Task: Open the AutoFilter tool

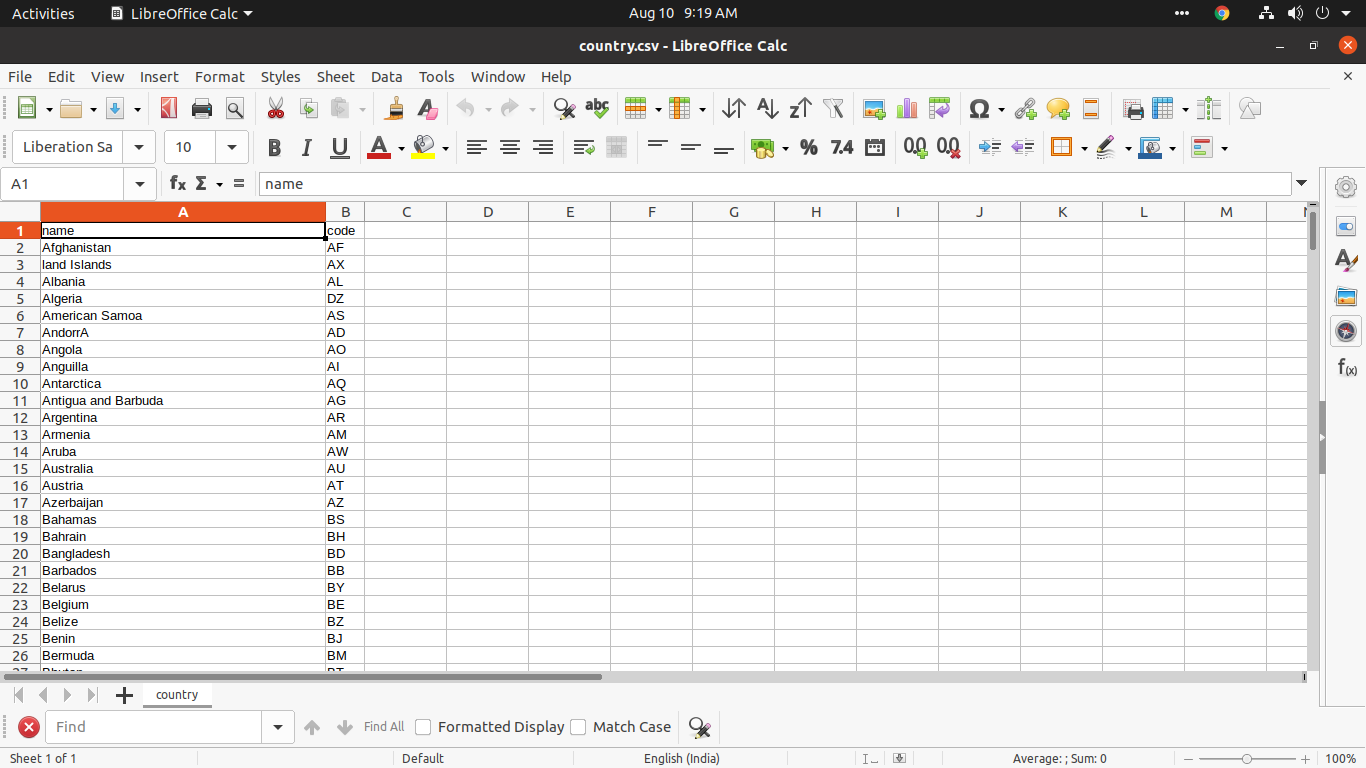Action: 833,108
